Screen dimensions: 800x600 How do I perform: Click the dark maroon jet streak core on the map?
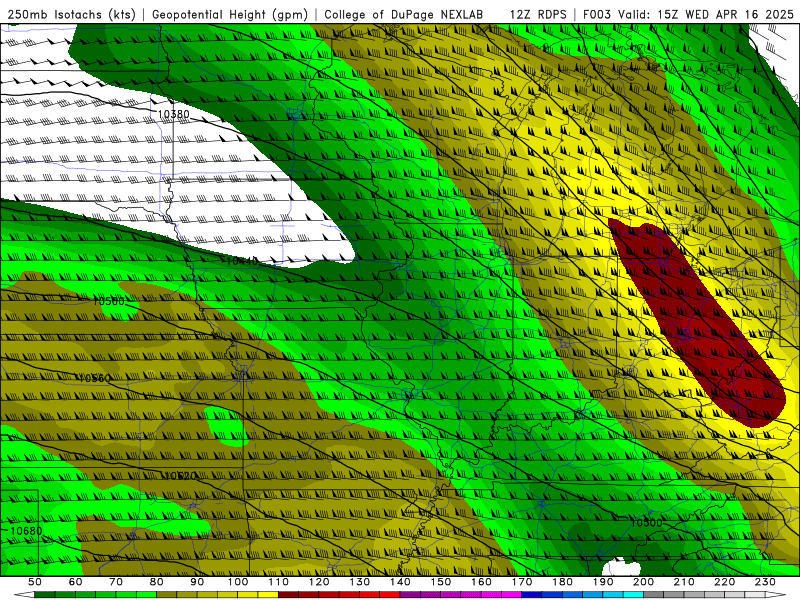(x=696, y=324)
